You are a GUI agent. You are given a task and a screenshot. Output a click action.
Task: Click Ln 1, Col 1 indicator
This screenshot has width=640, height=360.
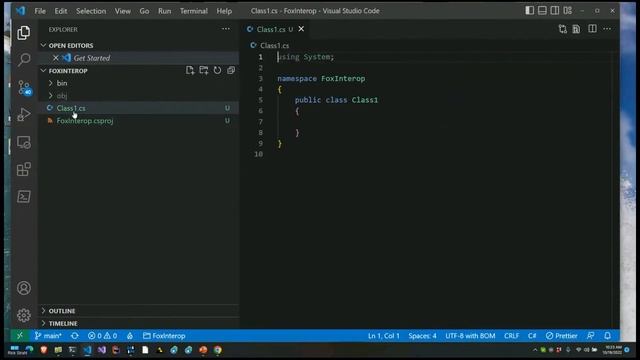tap(384, 336)
